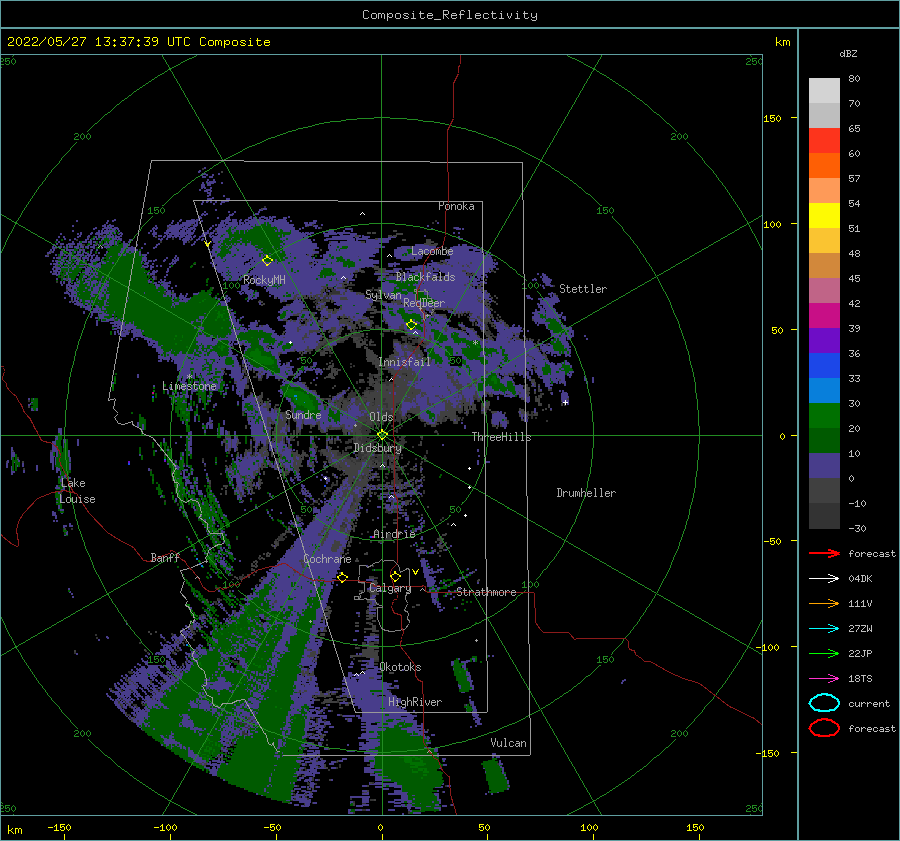Select the Blackfalds label
Image resolution: width=900 pixels, height=841 pixels.
(425, 277)
